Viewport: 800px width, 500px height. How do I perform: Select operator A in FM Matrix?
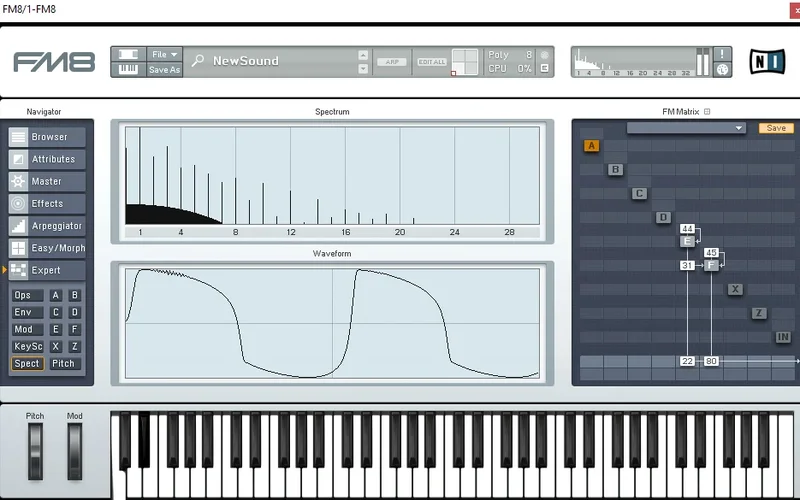point(591,146)
